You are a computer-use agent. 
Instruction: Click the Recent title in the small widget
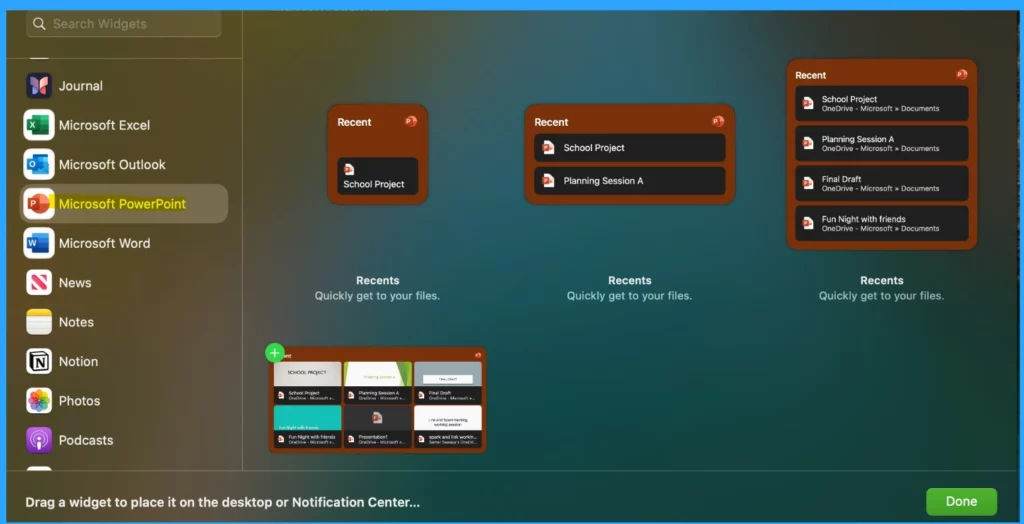click(x=354, y=122)
